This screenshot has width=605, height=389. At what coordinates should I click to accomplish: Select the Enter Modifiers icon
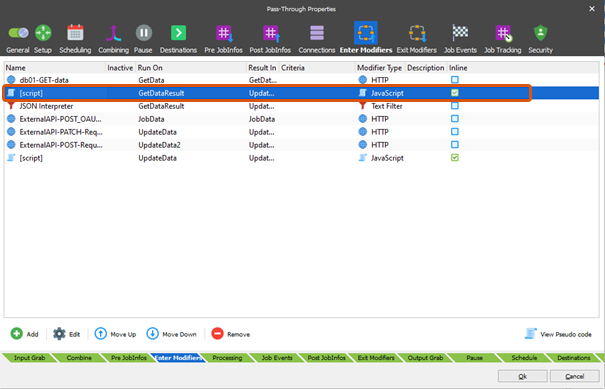click(x=365, y=33)
